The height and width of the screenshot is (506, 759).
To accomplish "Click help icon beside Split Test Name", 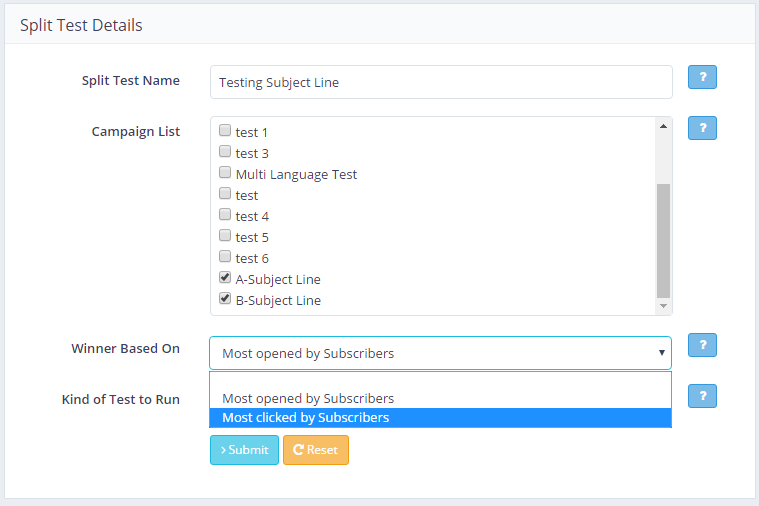I will (702, 78).
